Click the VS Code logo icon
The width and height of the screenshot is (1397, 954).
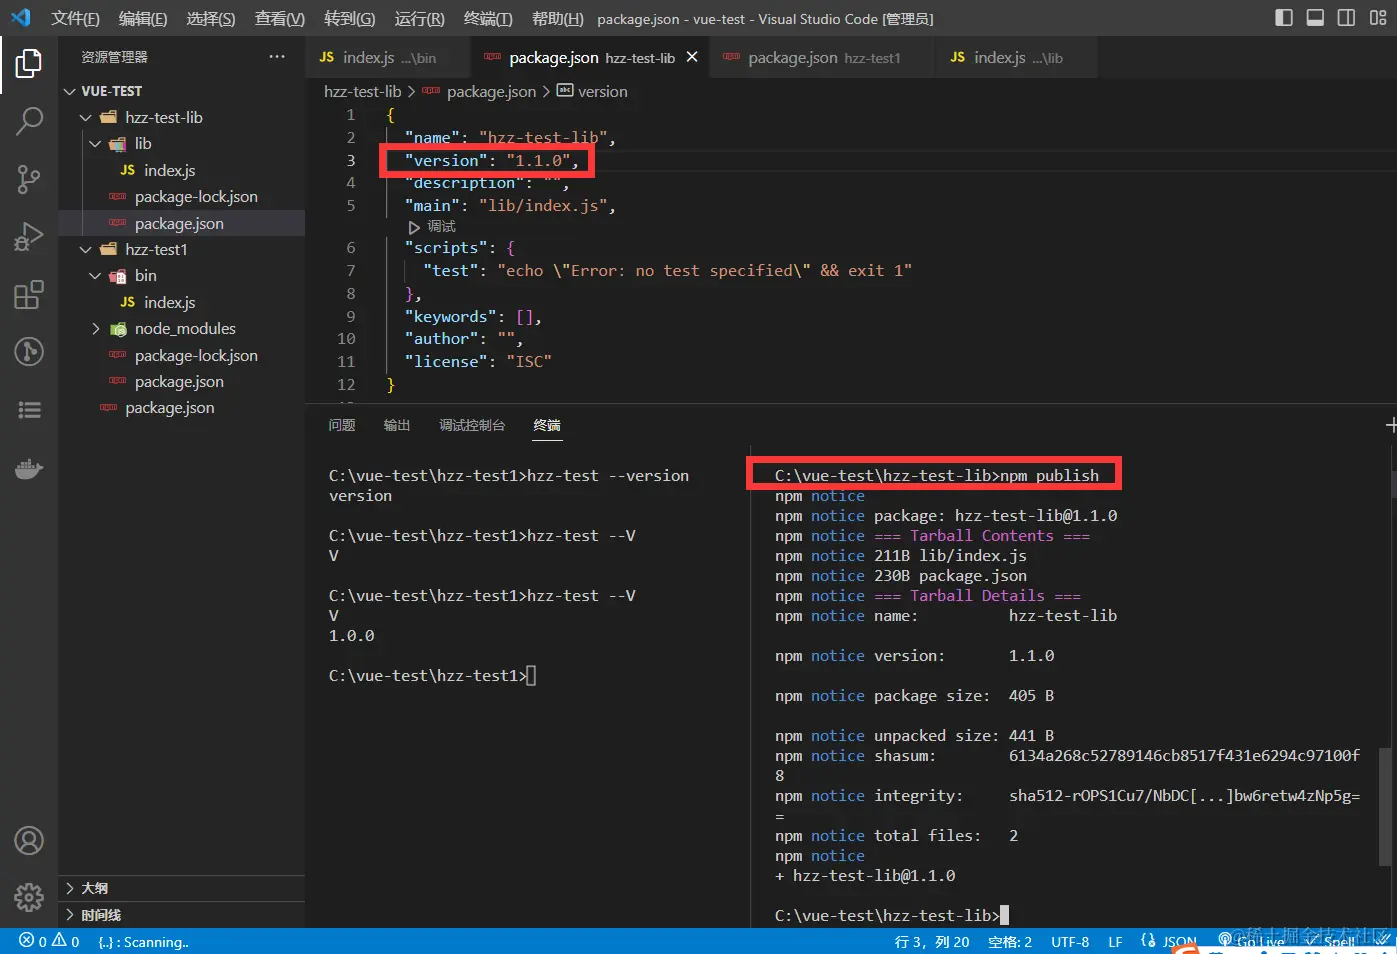(x=21, y=18)
